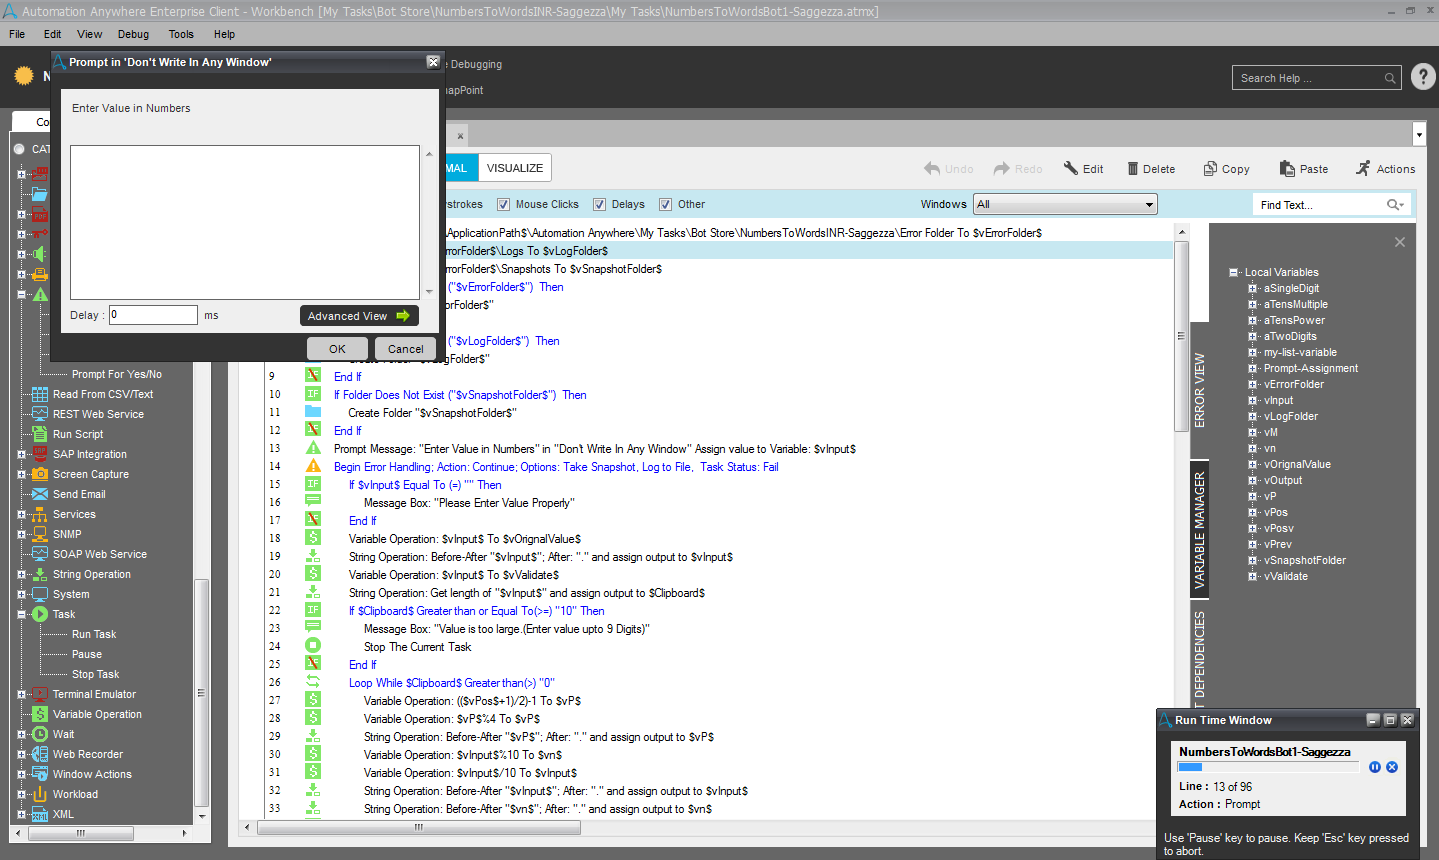Viewport: 1439px width, 860px height.
Task: Click the pause icon in Run Time Window
Action: coord(1375,767)
